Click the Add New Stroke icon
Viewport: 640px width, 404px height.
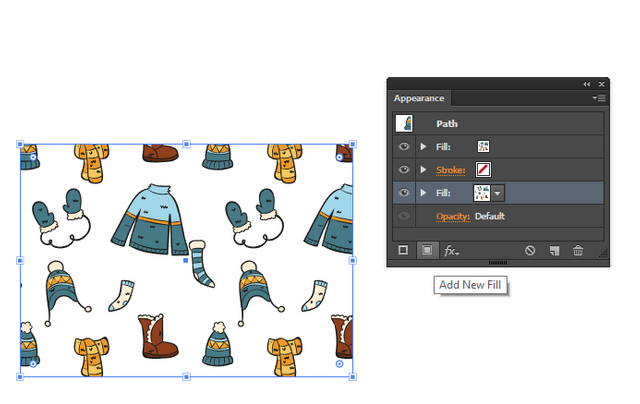tap(403, 250)
